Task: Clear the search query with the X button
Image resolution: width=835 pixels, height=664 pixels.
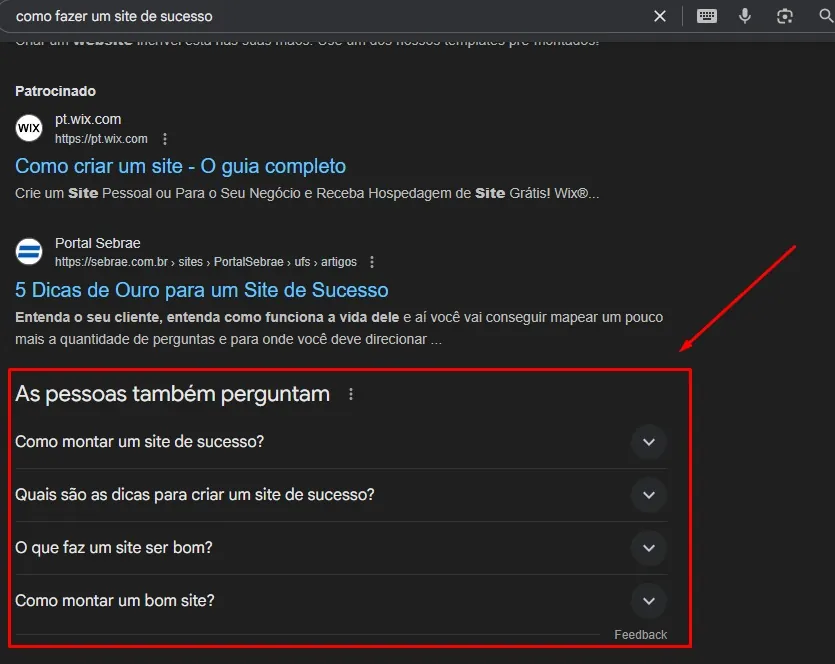Action: pos(659,16)
